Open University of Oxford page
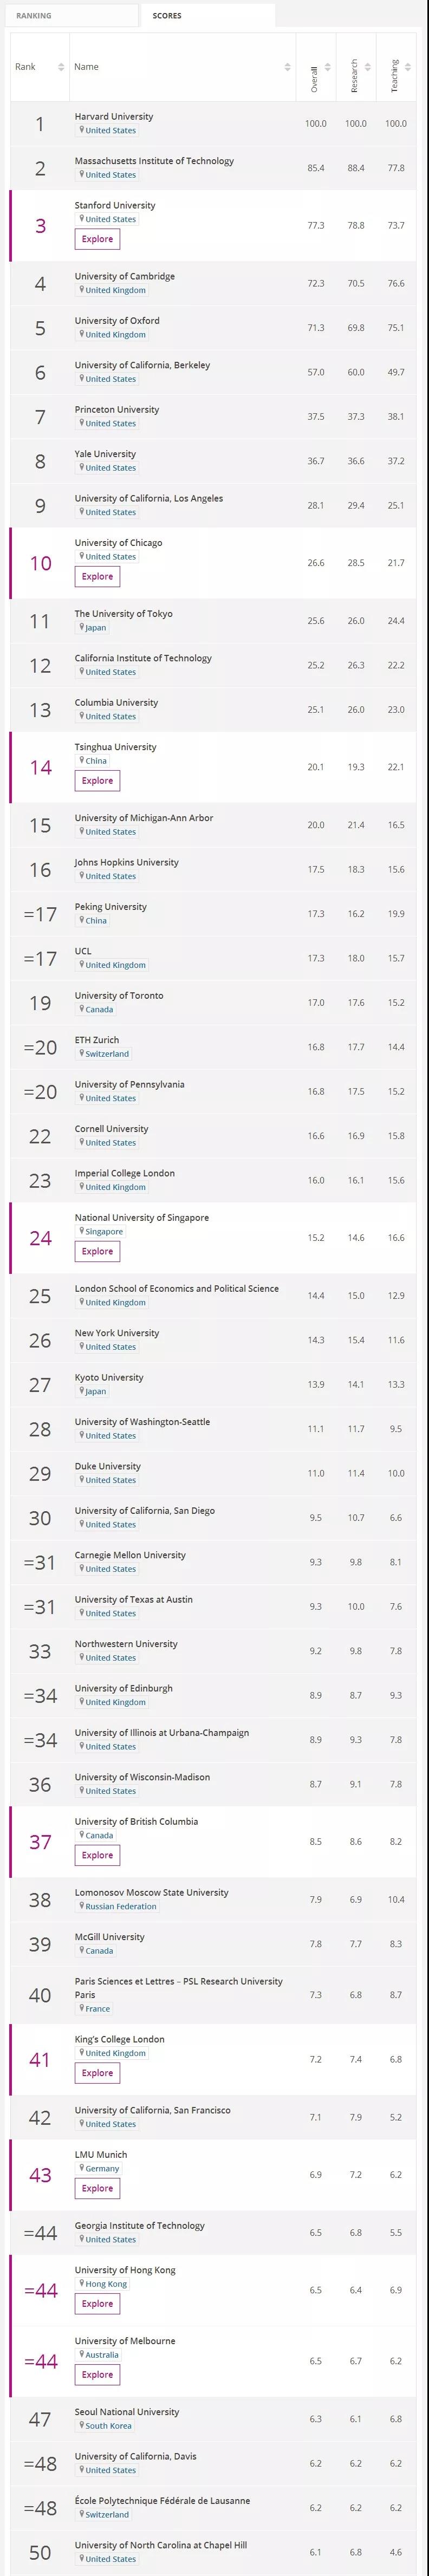 click(117, 320)
